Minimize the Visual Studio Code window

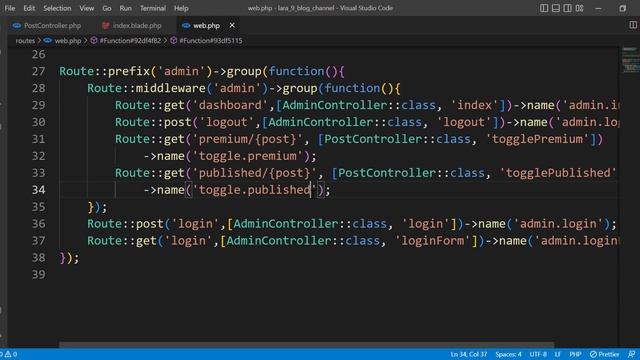coord(598,8)
